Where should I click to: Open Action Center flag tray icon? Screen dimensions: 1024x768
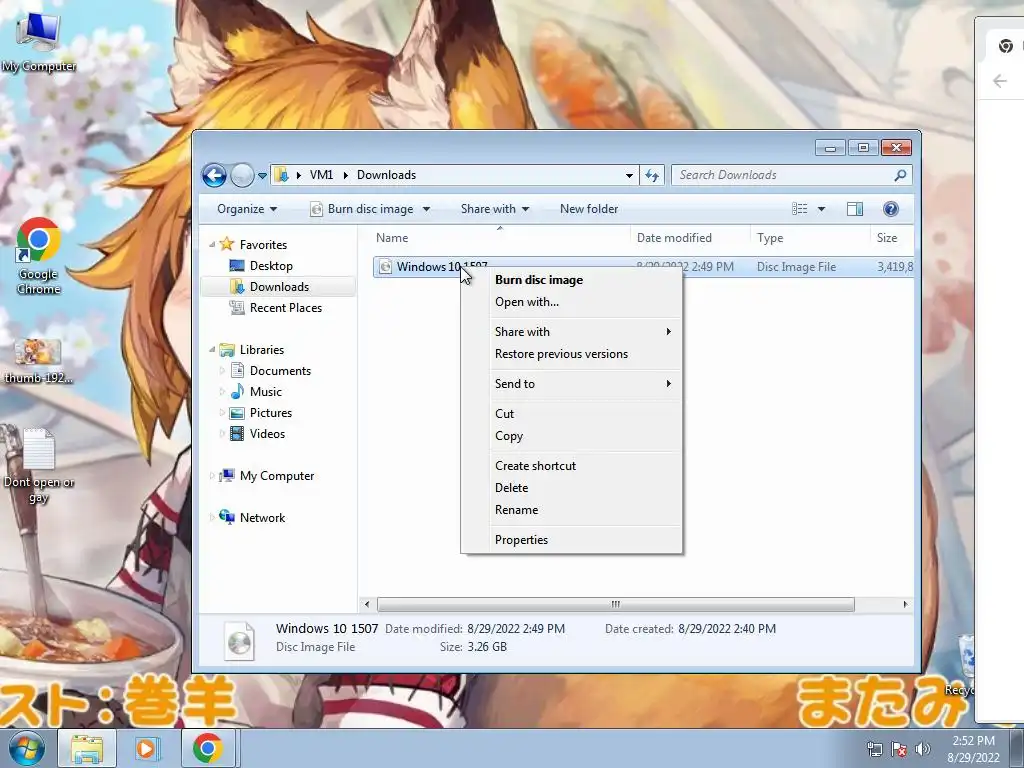pos(899,749)
